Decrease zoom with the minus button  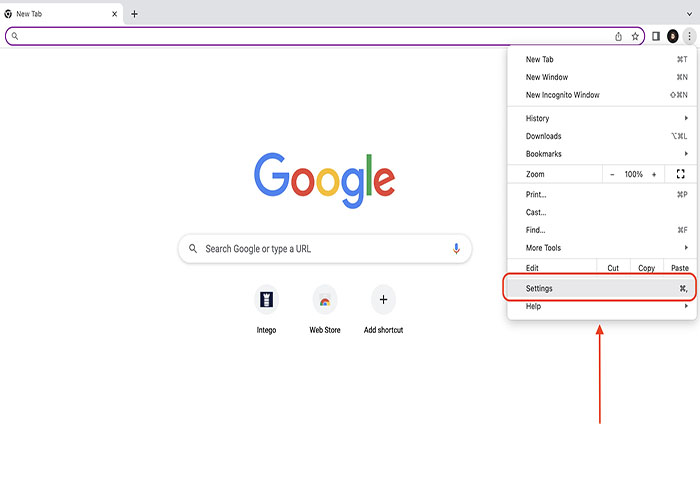(x=613, y=174)
